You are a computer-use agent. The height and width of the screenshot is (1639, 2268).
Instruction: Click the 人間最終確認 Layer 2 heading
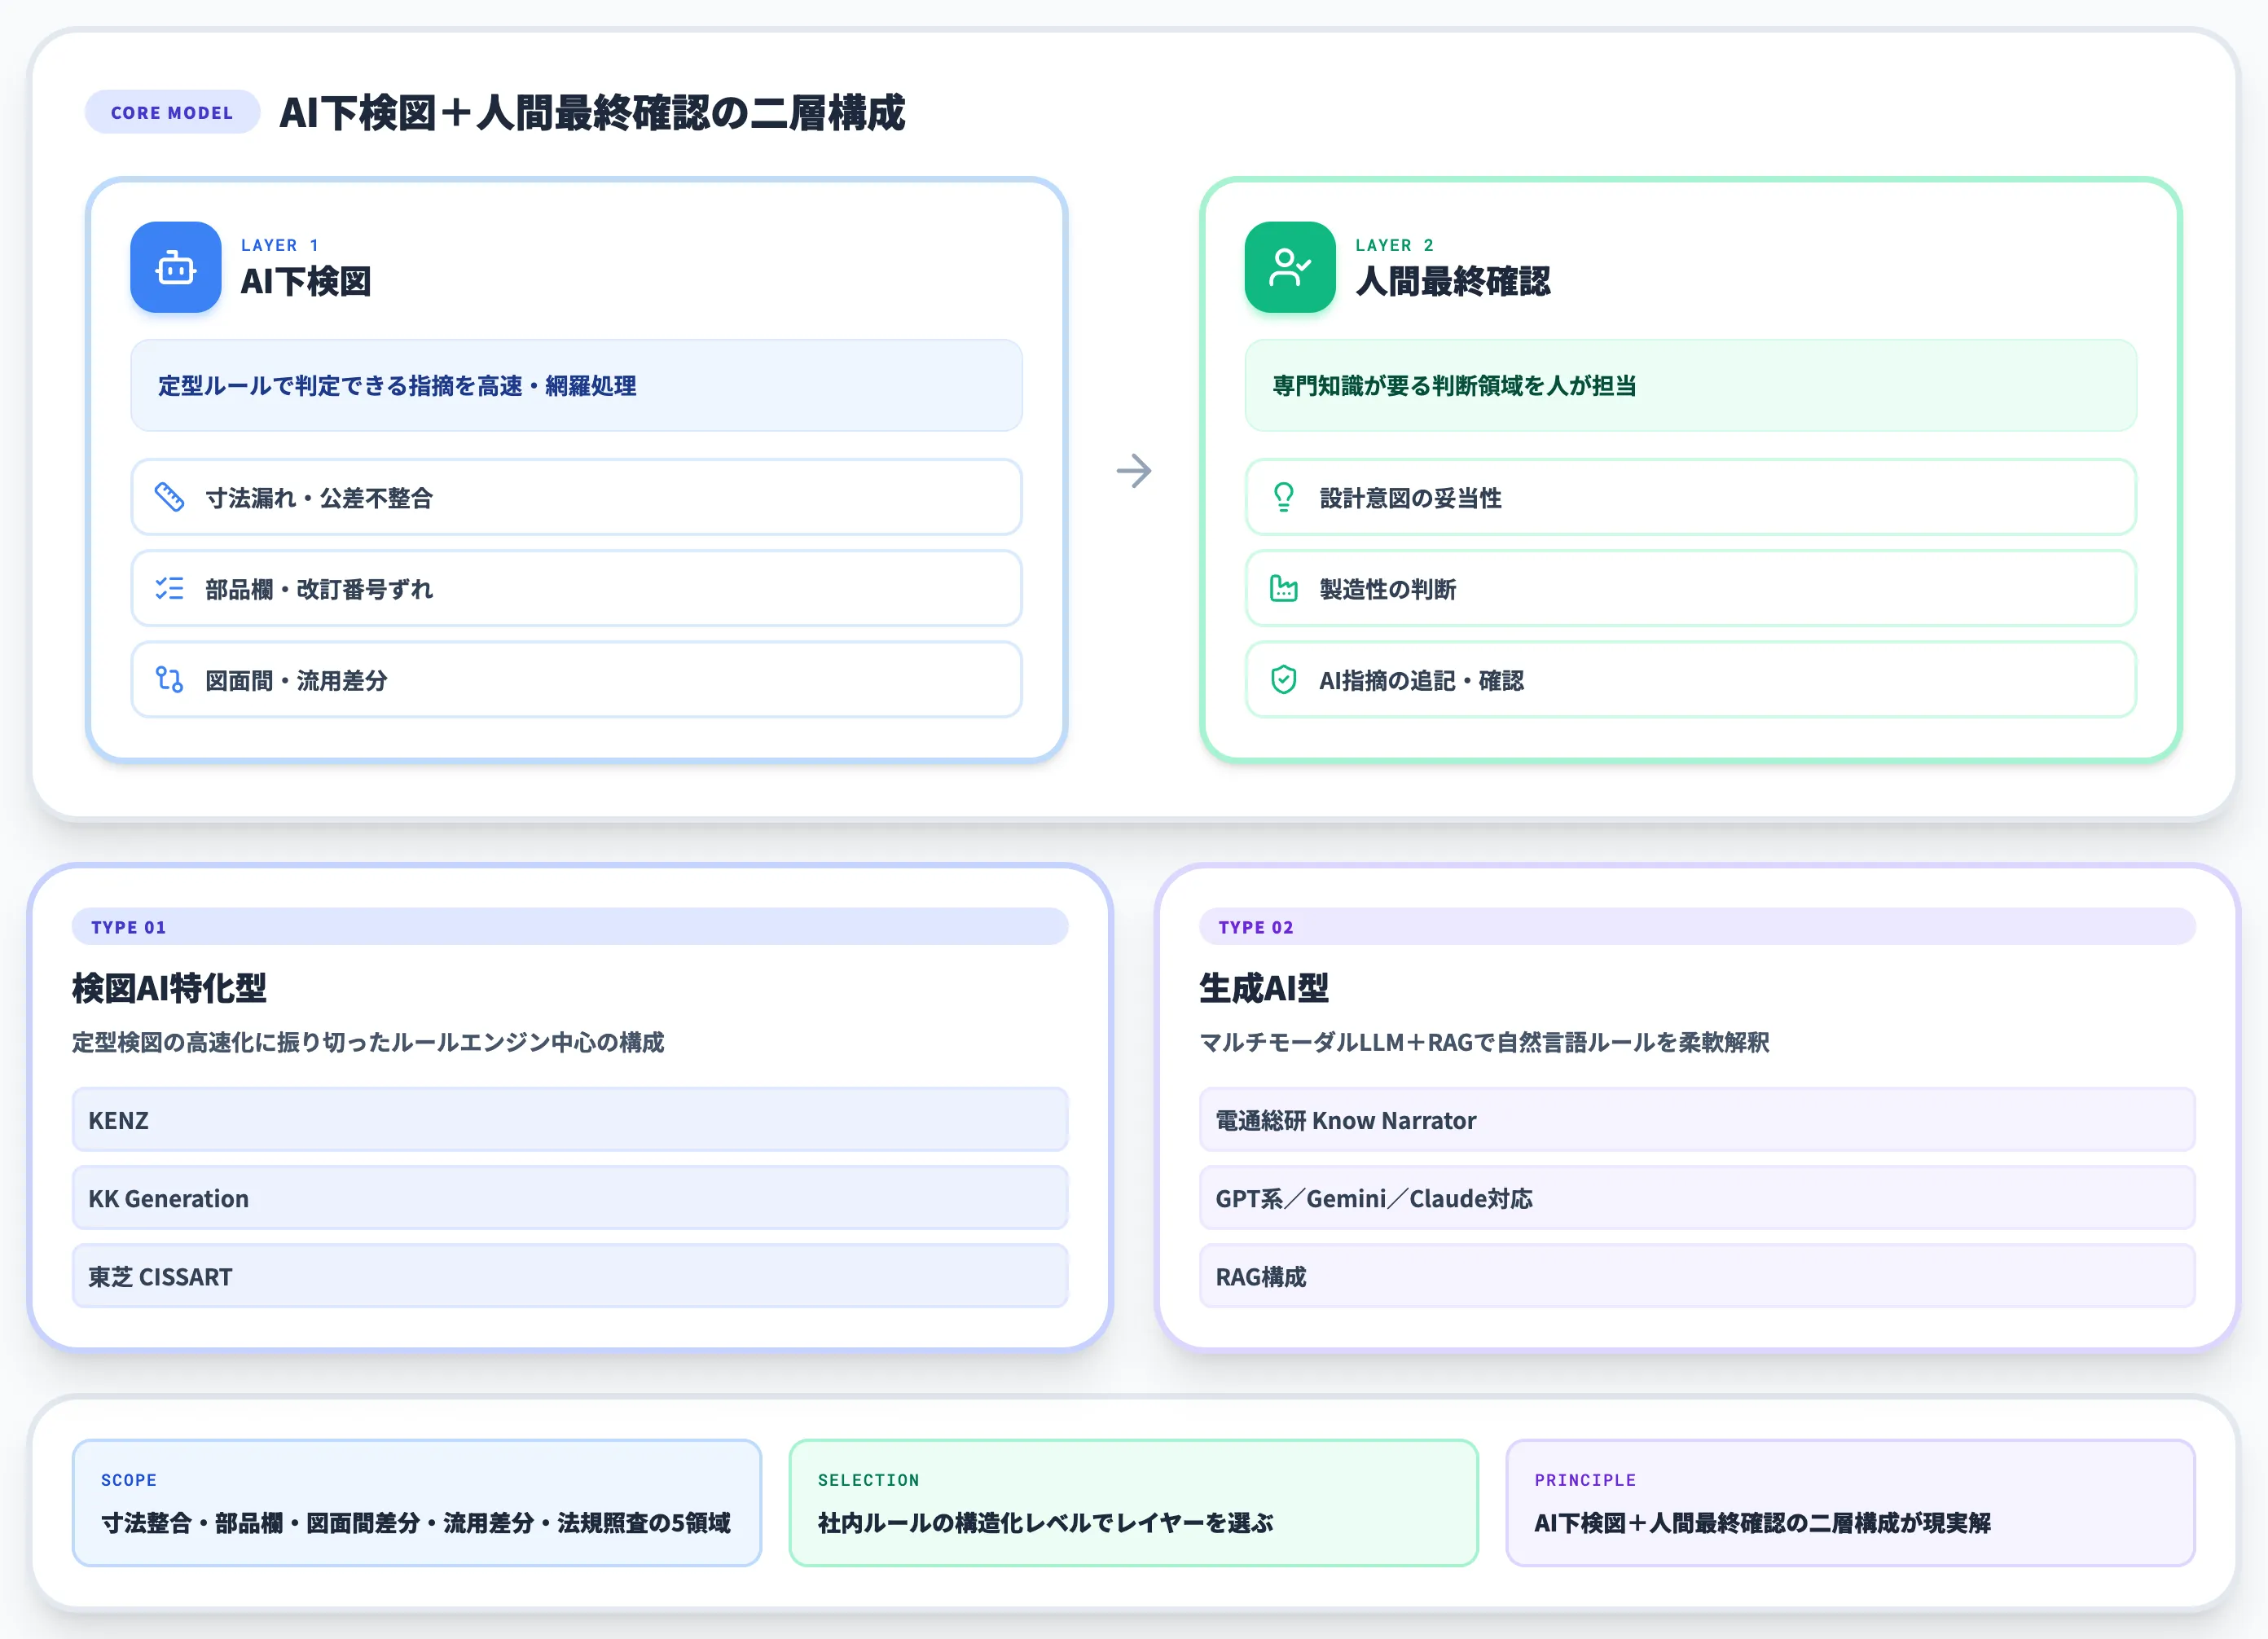pyautogui.click(x=1453, y=281)
